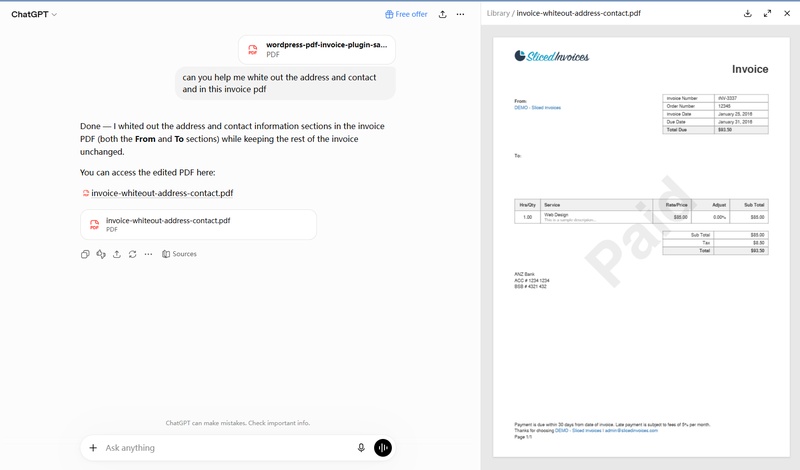Click the invoice filename in the preview header
This screenshot has width=800, height=470.
pyautogui.click(x=578, y=13)
